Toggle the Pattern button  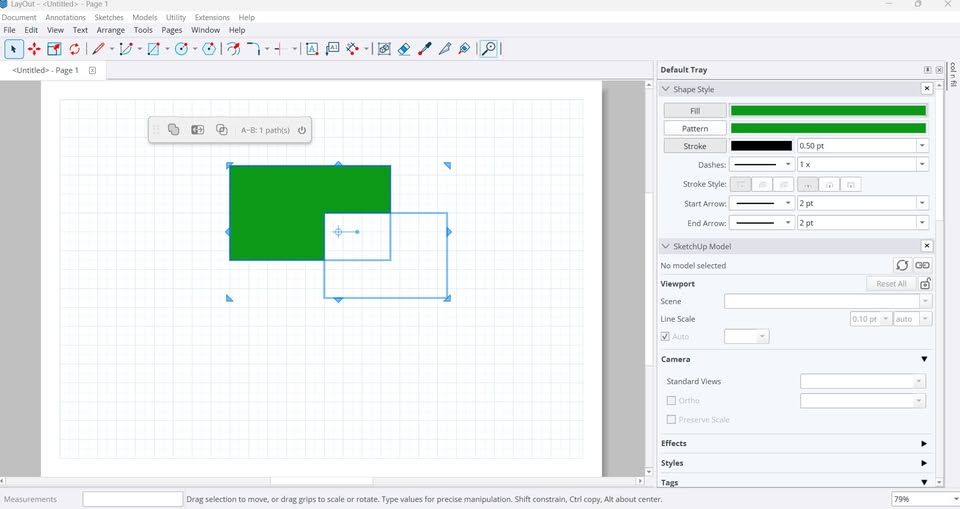coord(695,129)
